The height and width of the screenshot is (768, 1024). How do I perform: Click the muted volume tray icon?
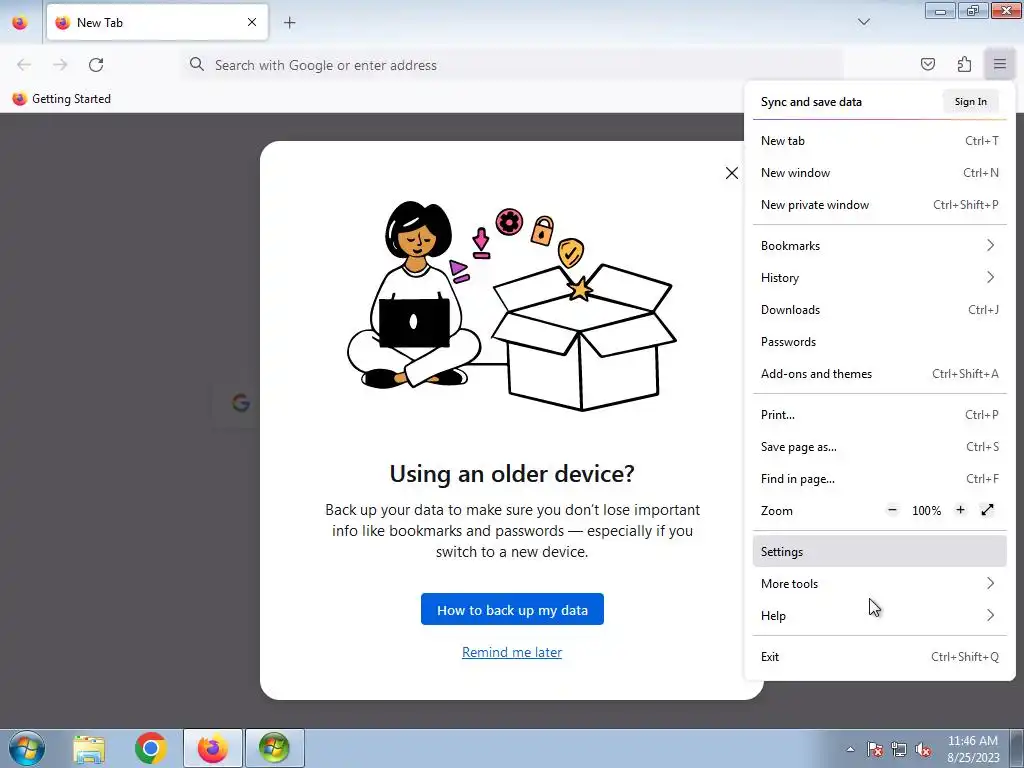[x=923, y=749]
